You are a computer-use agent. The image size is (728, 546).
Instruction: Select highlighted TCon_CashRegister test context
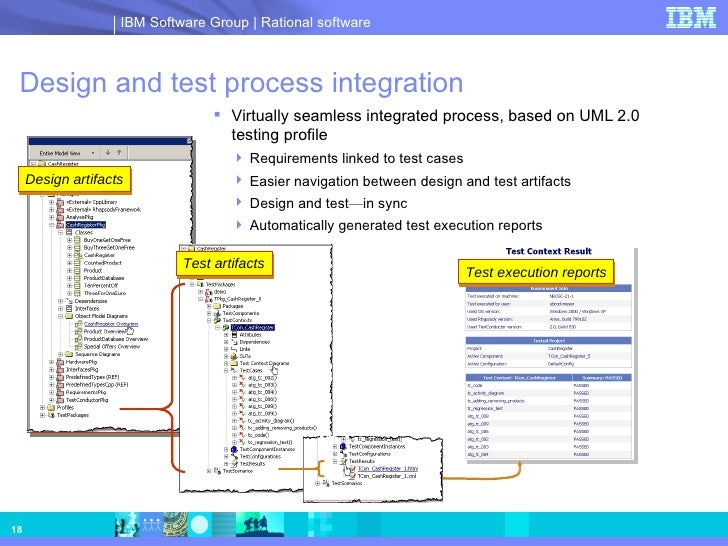253,327
